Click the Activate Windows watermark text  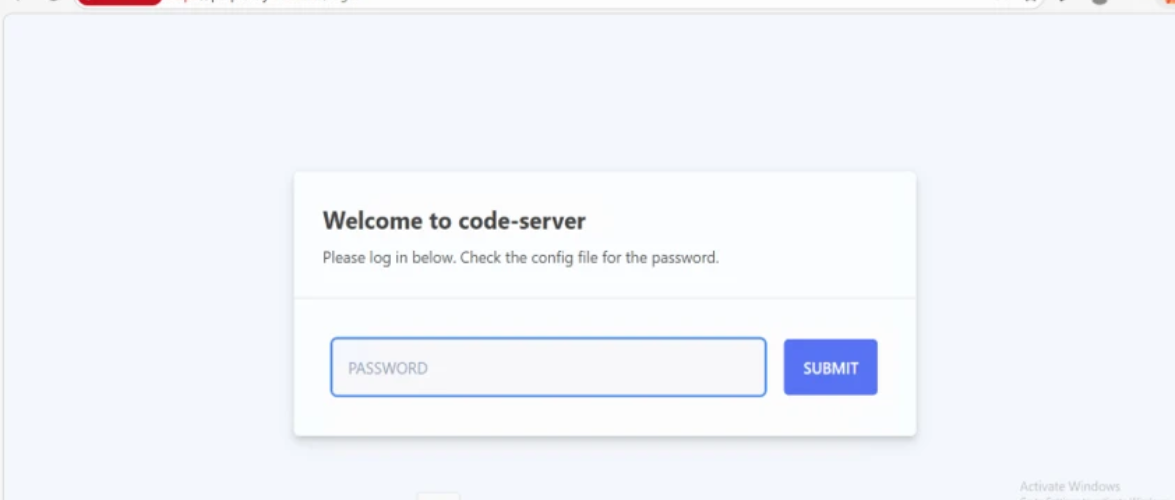click(x=1069, y=487)
